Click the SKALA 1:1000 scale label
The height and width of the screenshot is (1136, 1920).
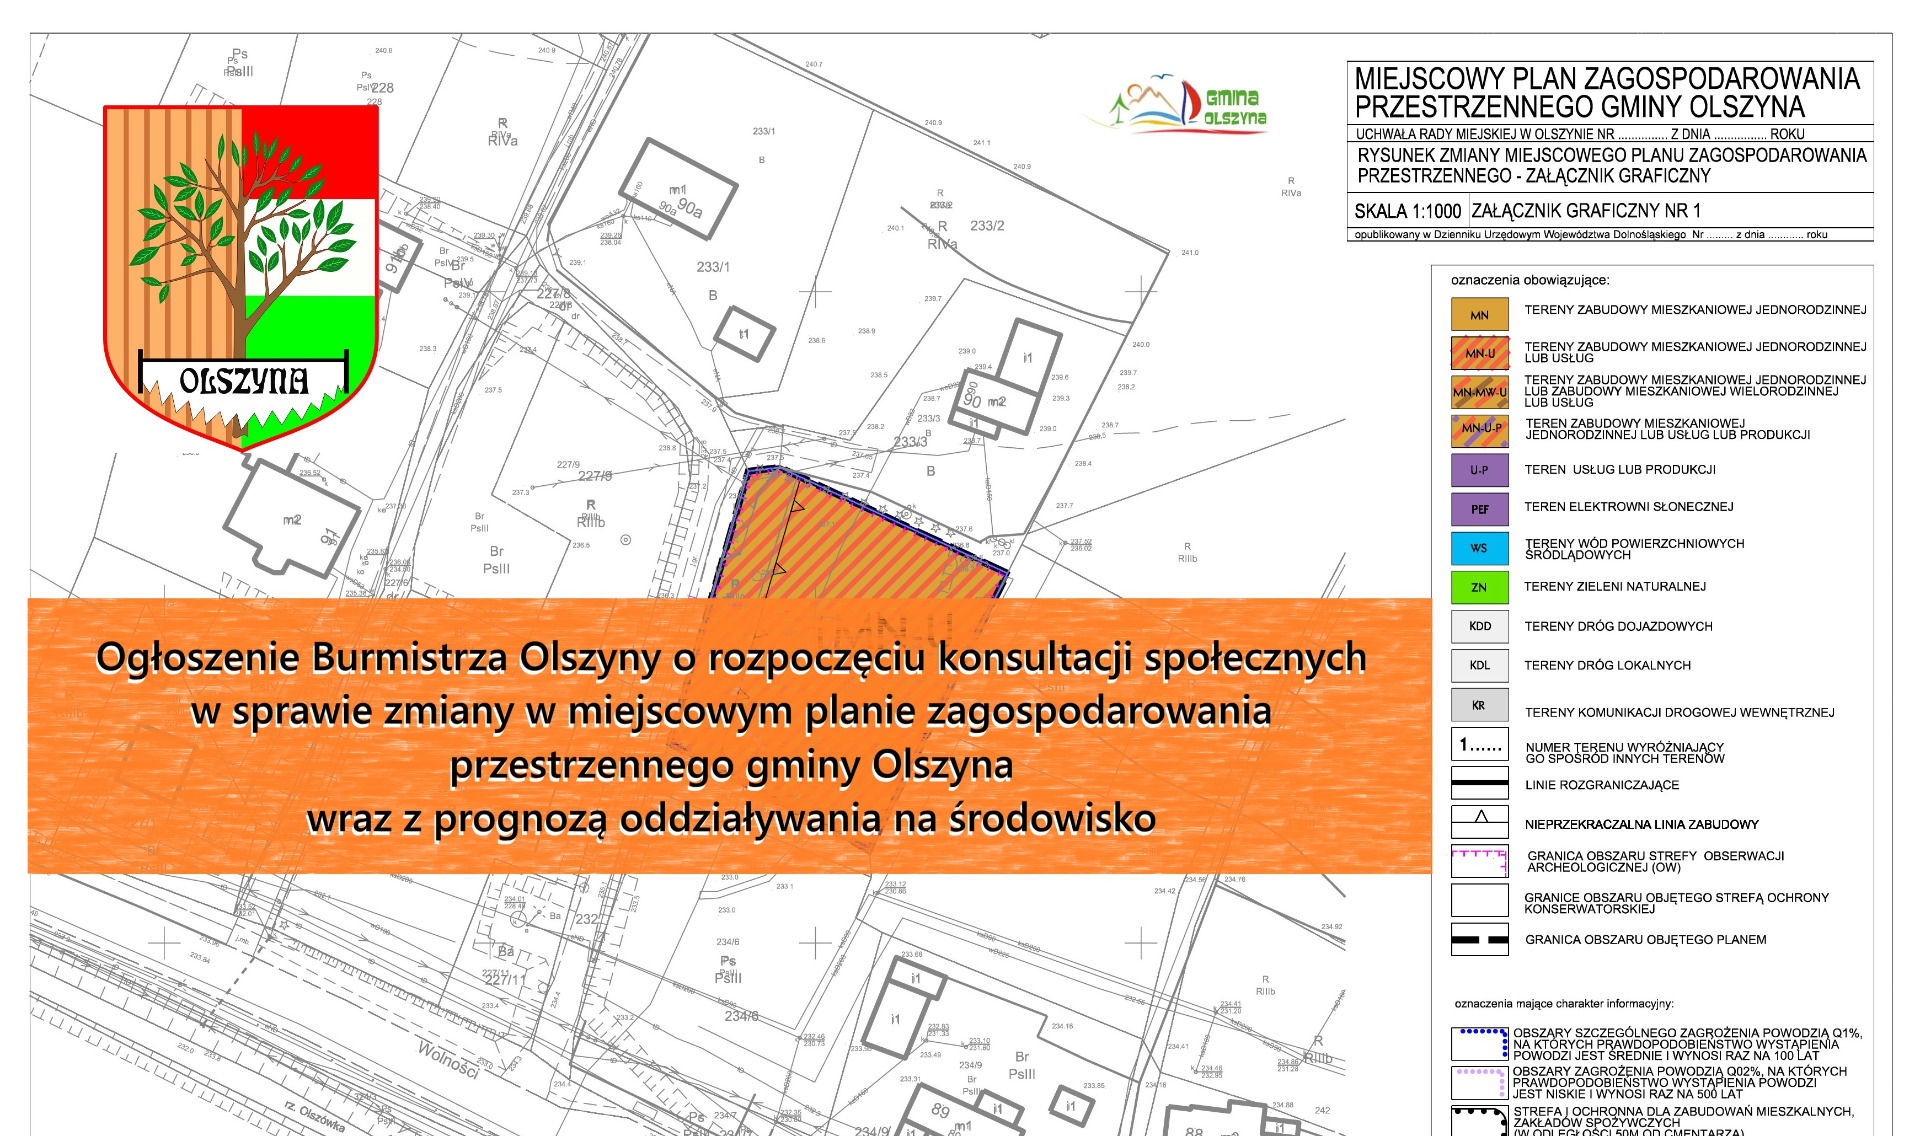coord(1407,211)
